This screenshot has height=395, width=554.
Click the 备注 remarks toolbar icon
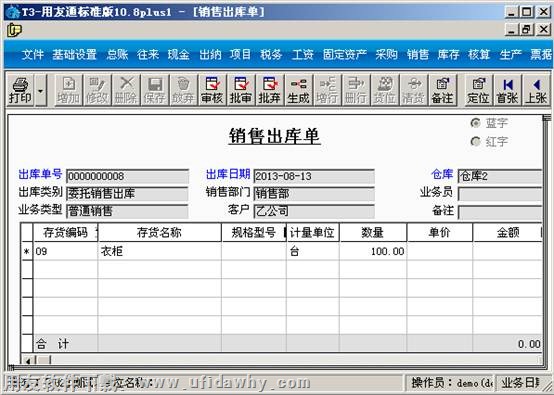442,90
